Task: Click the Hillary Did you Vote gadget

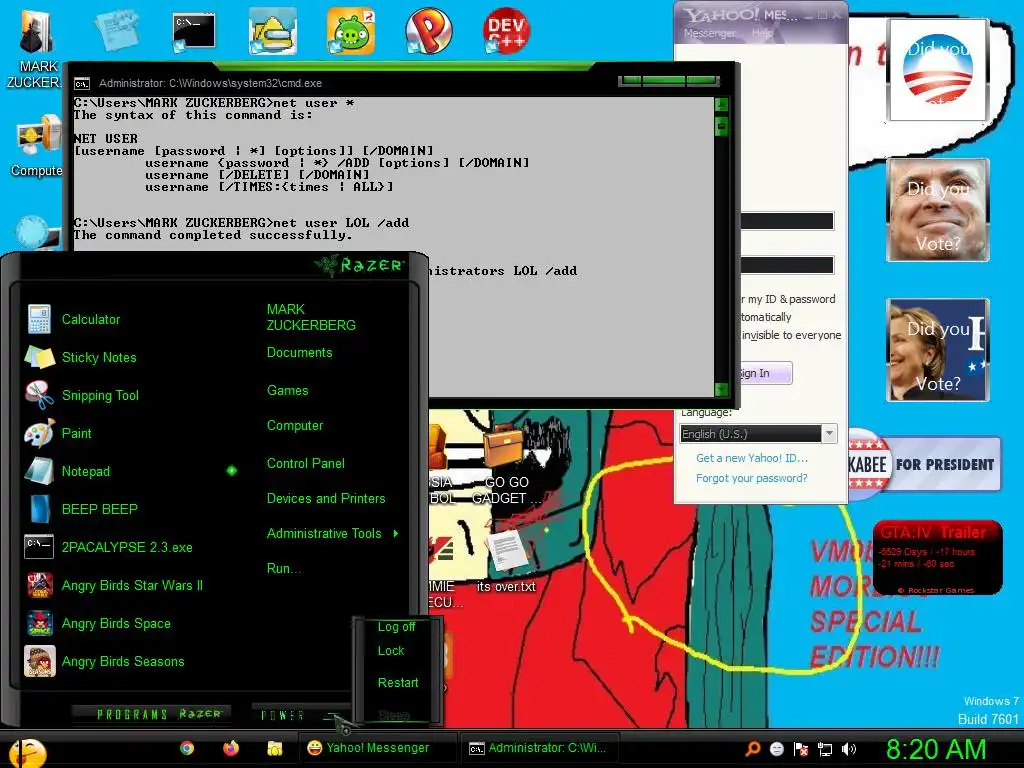Action: point(938,349)
